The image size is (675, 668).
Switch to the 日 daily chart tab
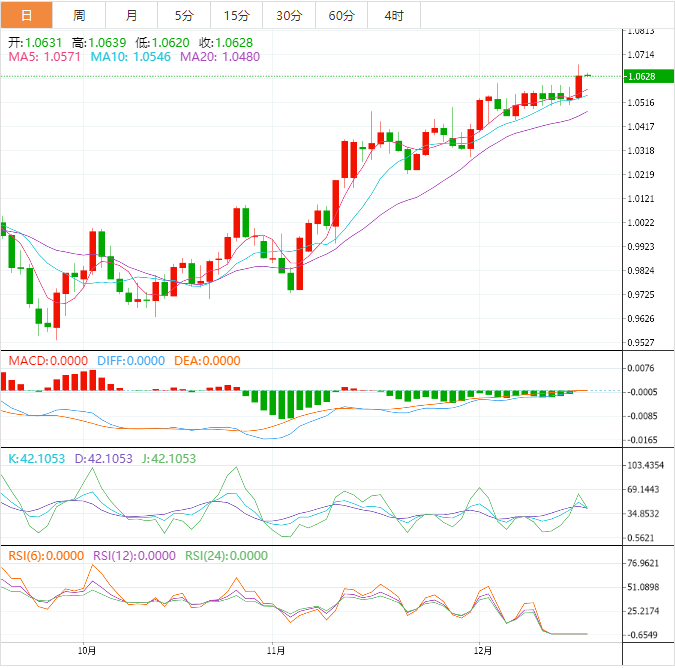tap(26, 15)
